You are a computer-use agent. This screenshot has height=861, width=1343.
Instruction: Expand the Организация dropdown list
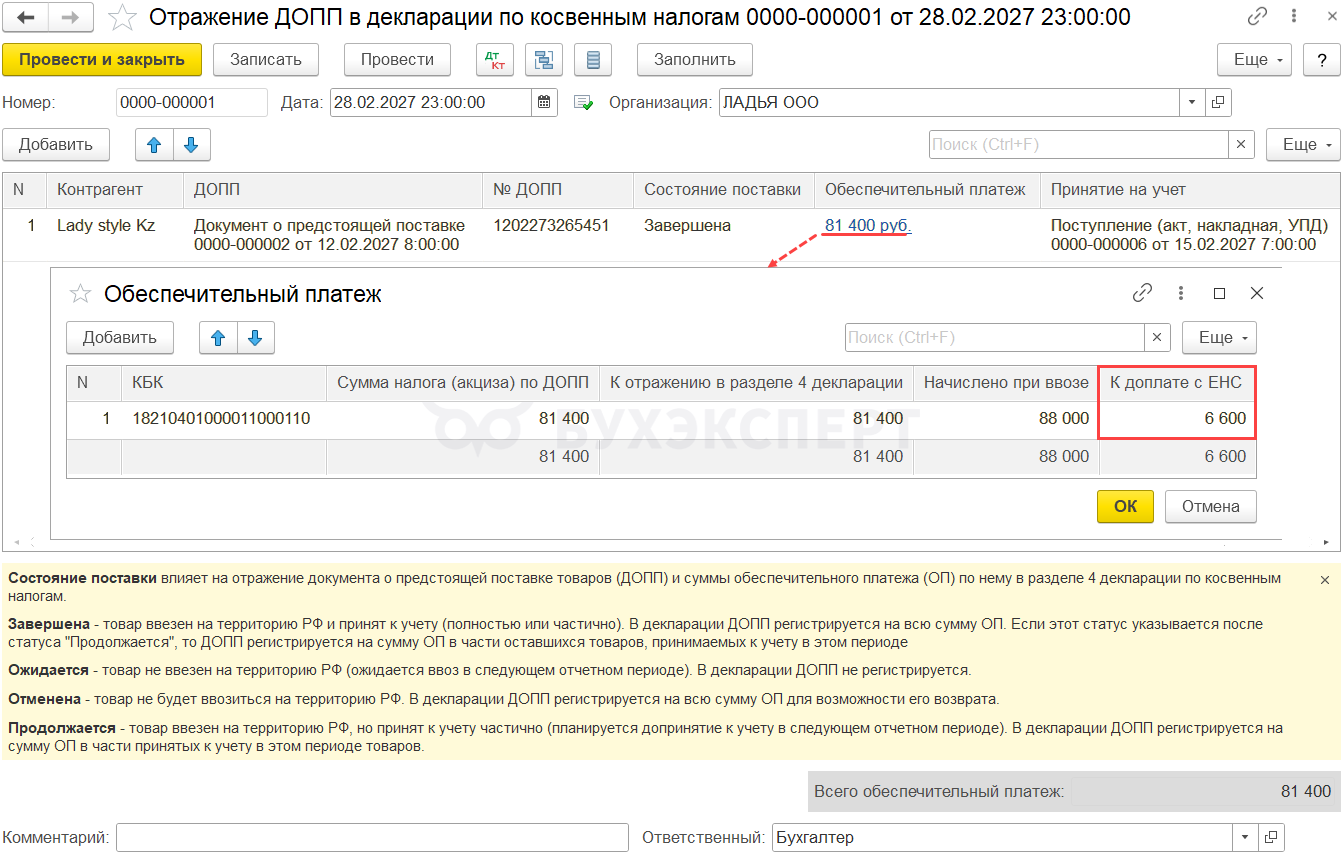[x=1192, y=102]
